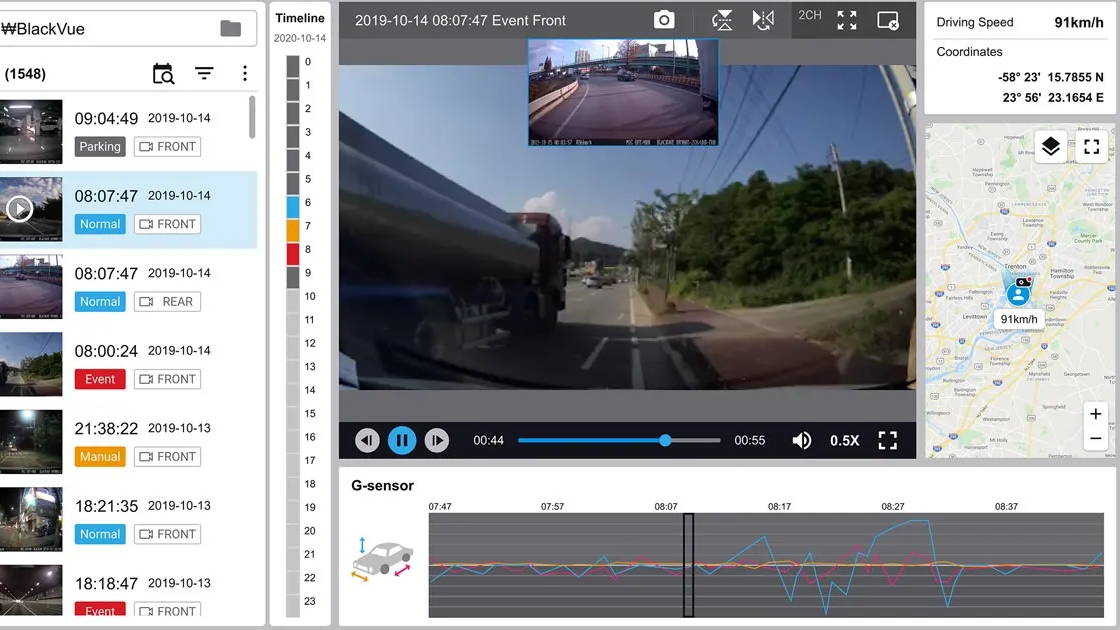Open the three-dot more options menu

245,73
